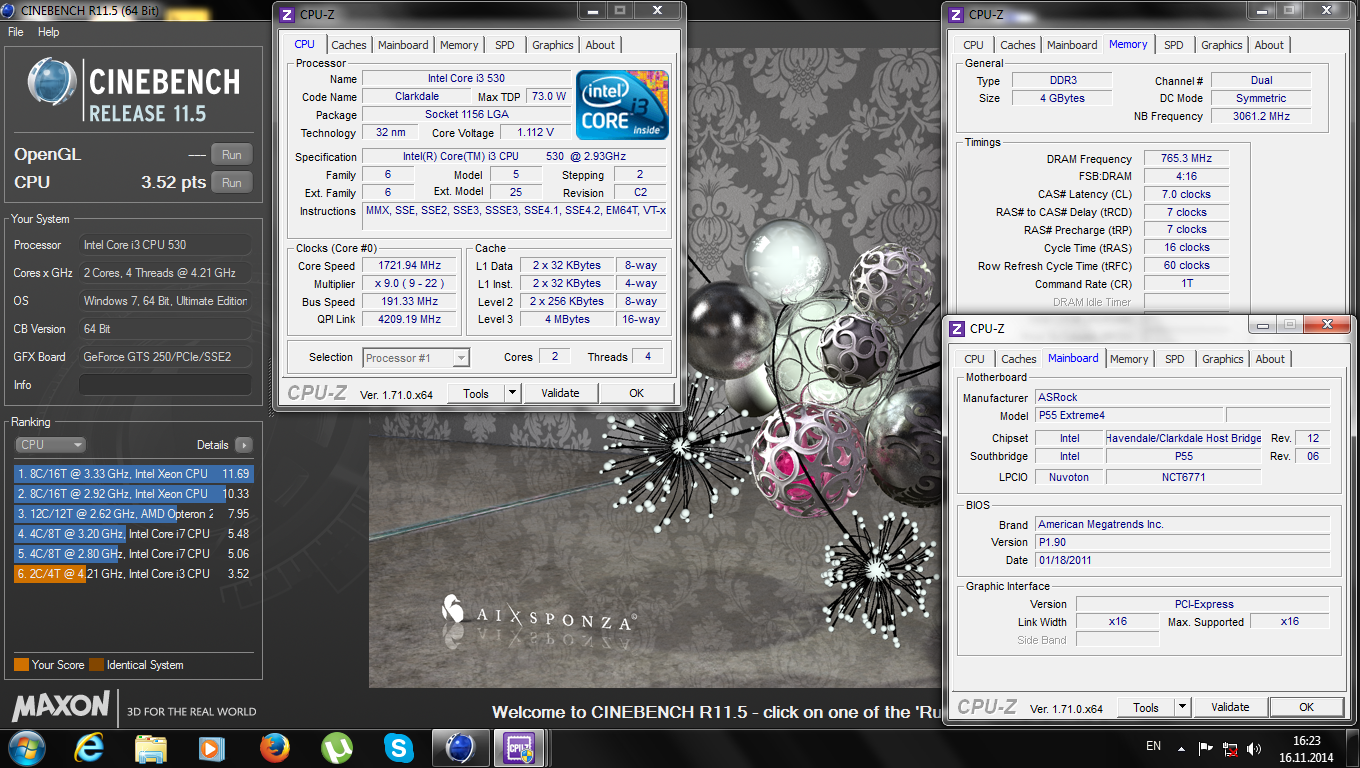This screenshot has height=768, width=1360.
Task: Switch to Caches tab in CPU window
Action: click(349, 45)
